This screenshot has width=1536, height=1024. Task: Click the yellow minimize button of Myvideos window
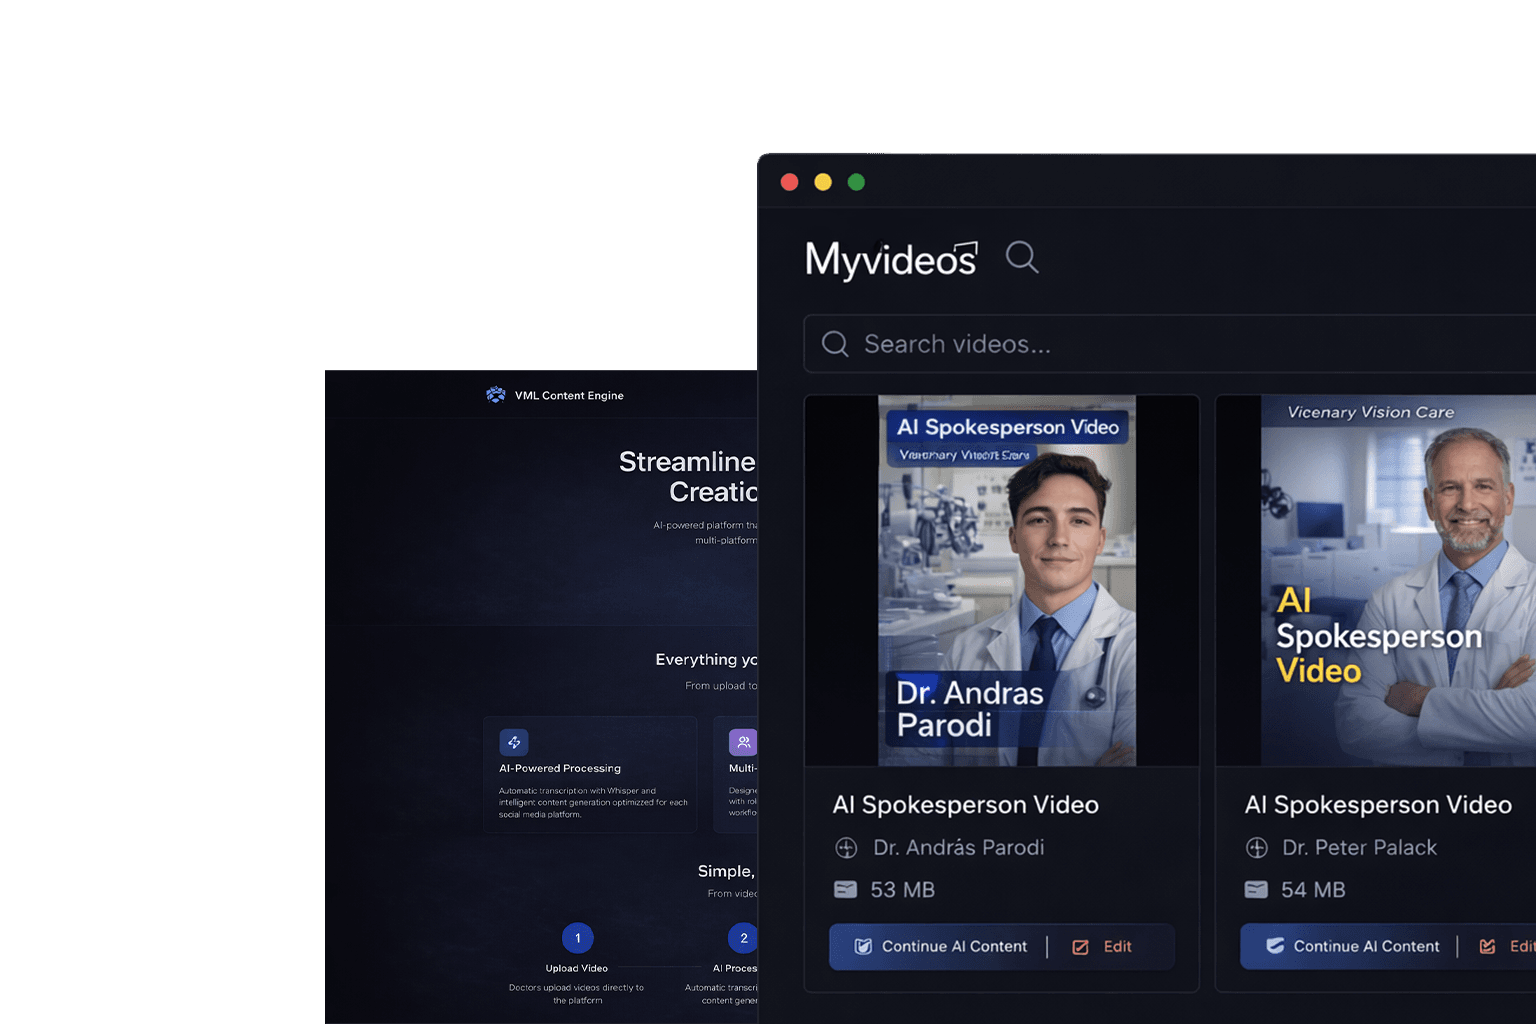pyautogui.click(x=823, y=182)
